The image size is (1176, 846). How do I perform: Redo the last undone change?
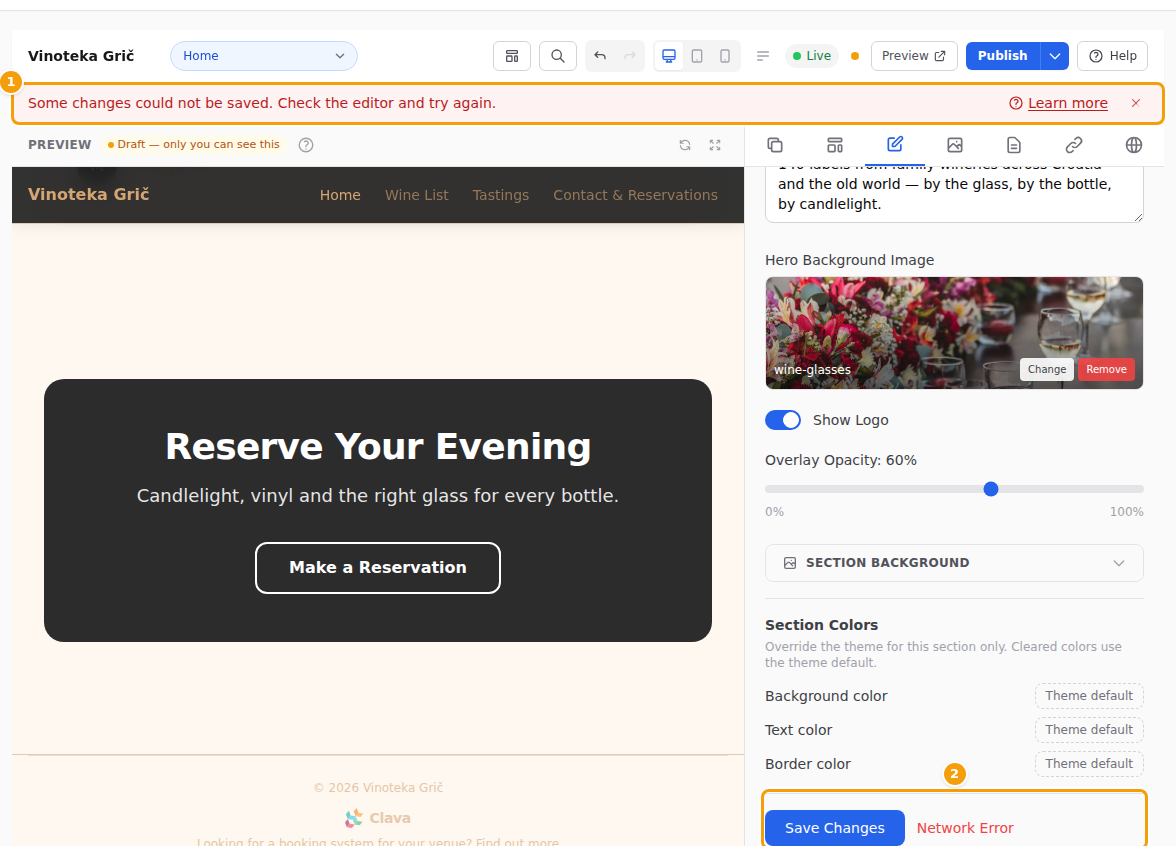point(630,56)
